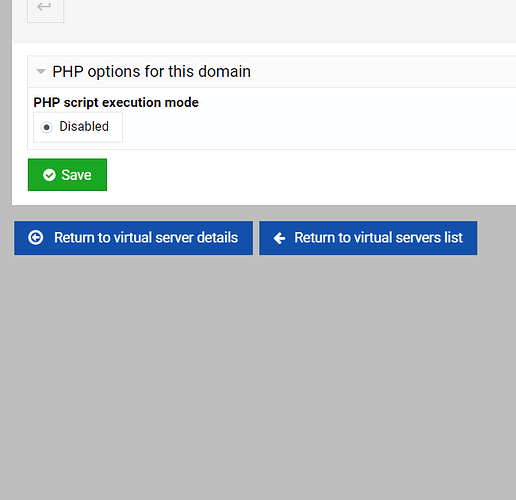The height and width of the screenshot is (500, 516).
Task: Select the Disabled radio button
Action: [47, 127]
